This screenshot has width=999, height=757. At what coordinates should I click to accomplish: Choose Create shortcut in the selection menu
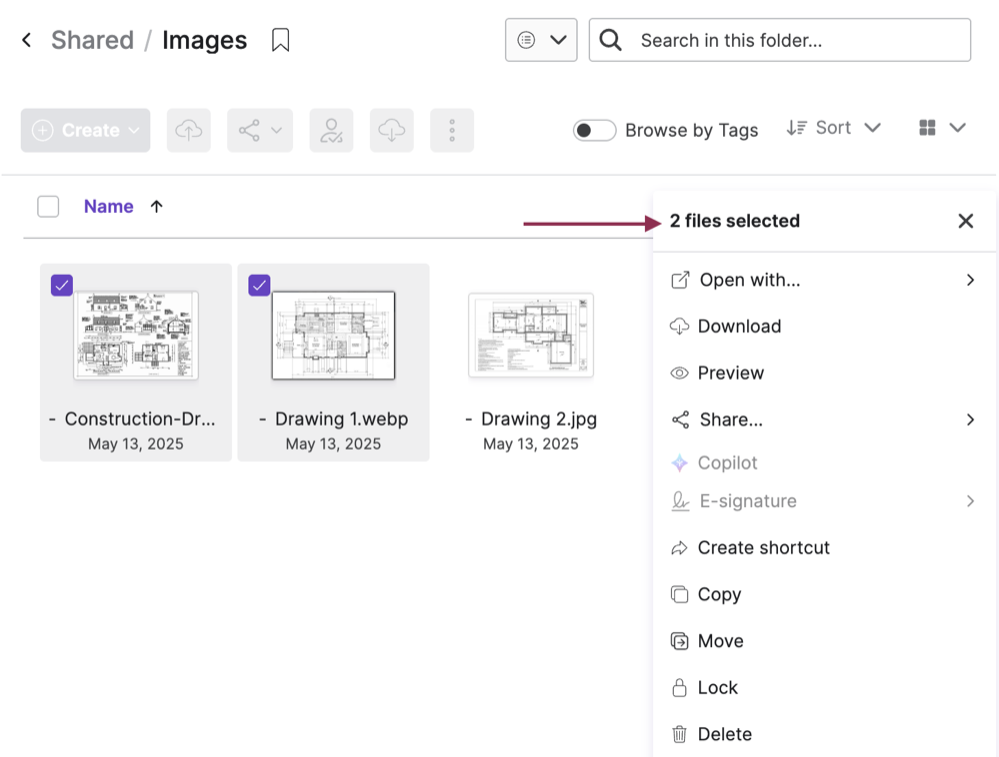tap(764, 547)
